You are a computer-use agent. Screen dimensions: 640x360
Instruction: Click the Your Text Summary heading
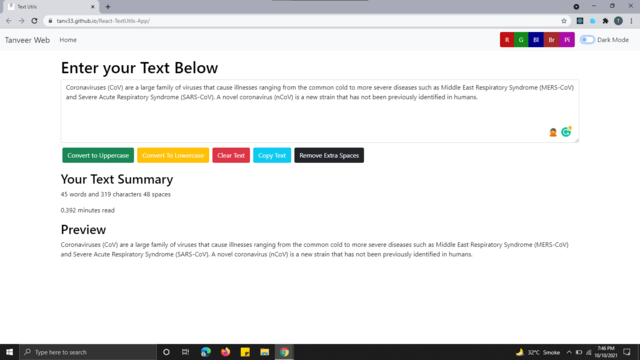[x=117, y=179]
